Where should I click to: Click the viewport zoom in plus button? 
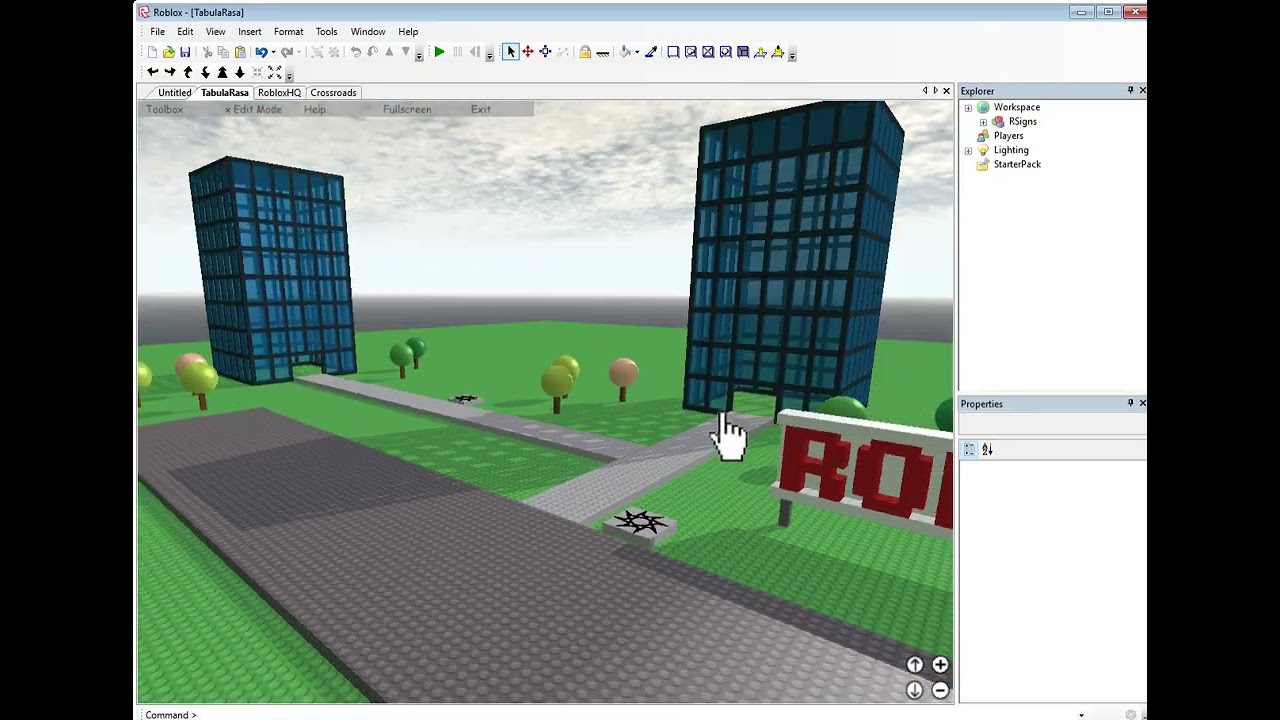click(x=940, y=665)
